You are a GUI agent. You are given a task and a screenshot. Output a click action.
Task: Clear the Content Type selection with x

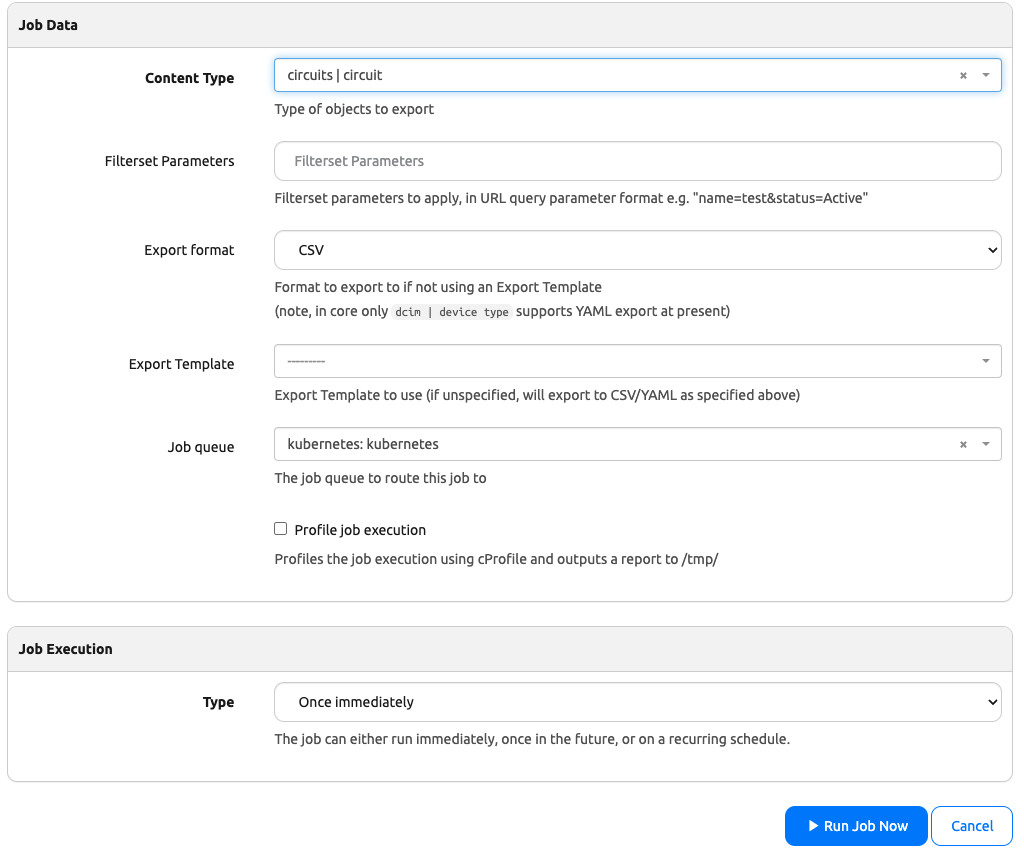click(963, 76)
